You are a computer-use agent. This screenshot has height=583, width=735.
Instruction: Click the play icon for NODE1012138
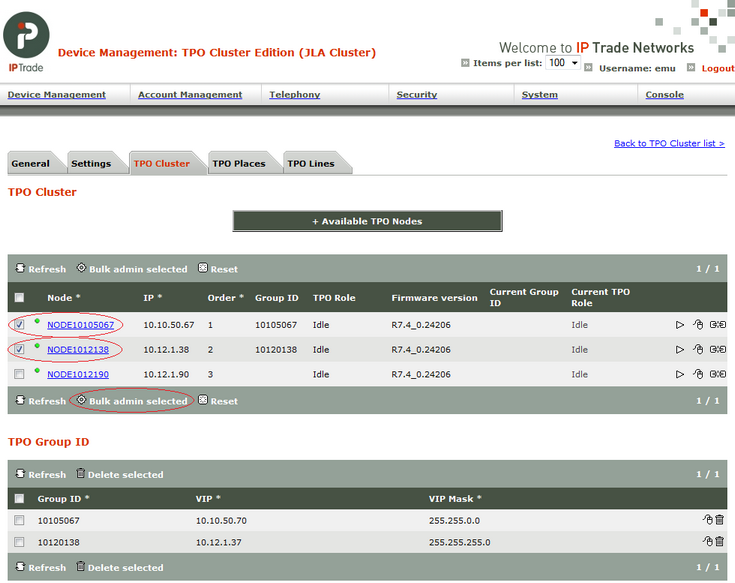pyautogui.click(x=680, y=350)
